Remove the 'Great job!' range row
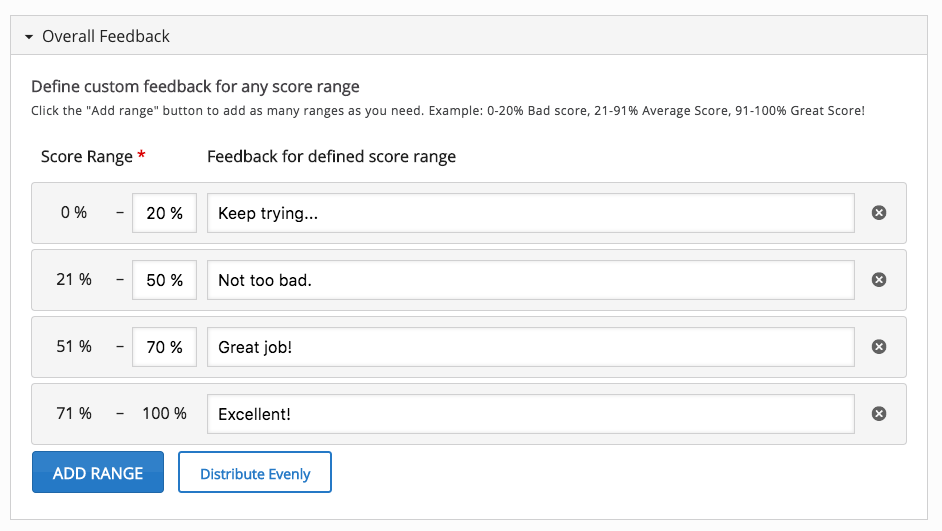Viewport: 942px width, 531px height. 879,347
